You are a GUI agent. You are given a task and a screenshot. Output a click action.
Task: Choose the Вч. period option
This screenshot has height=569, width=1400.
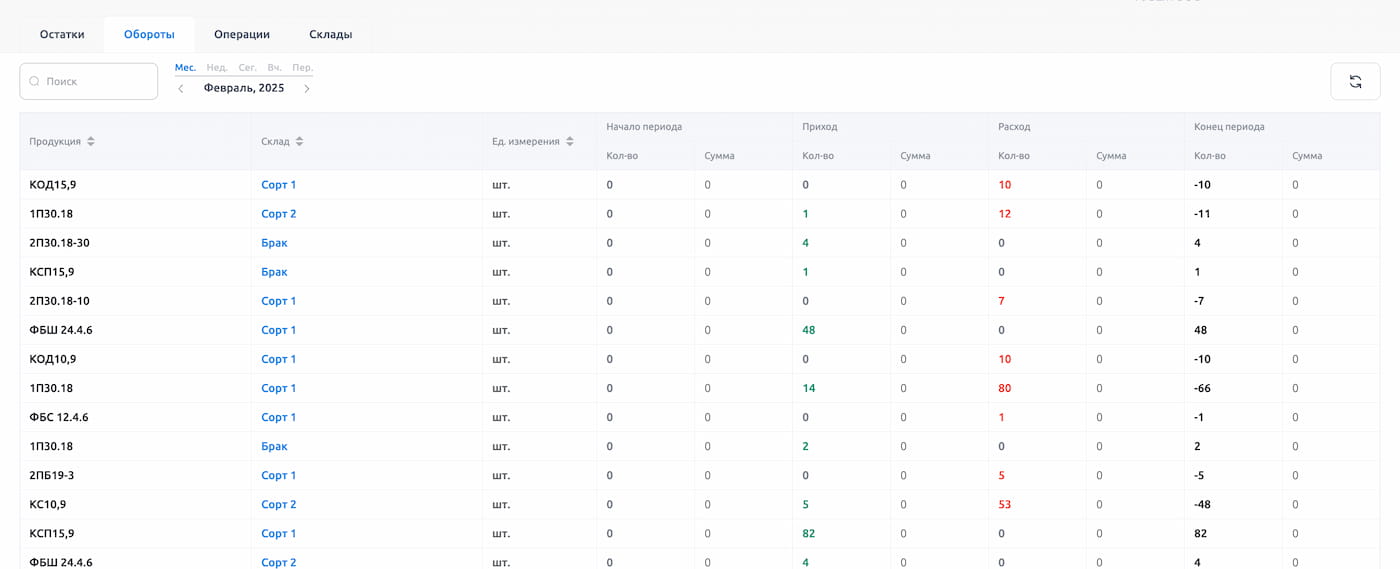274,68
